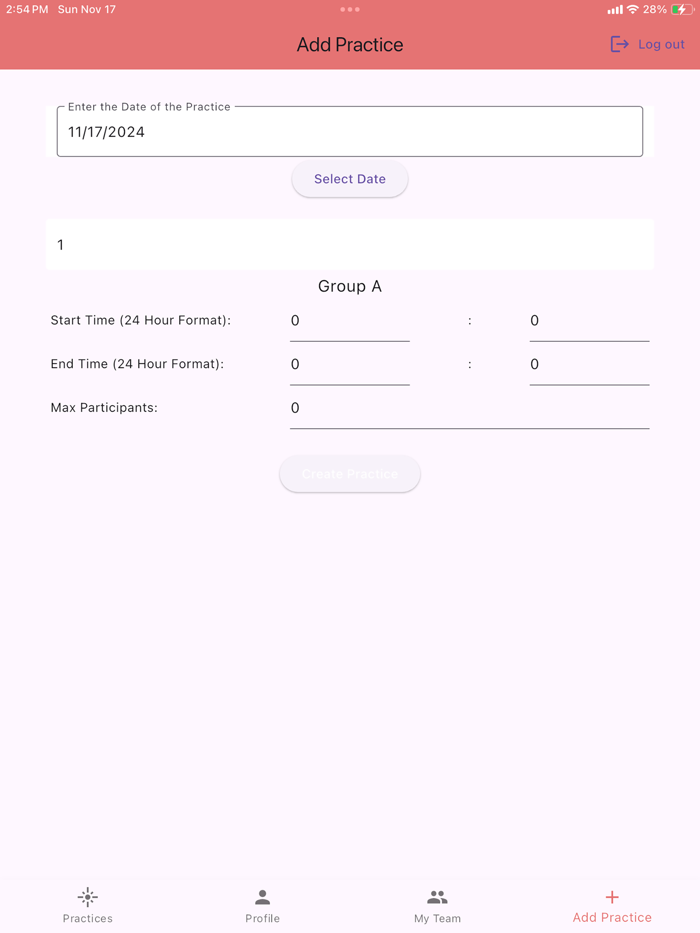Viewport: 700px width, 933px height.
Task: Tap the battery indicator in the status bar
Action: click(682, 9)
